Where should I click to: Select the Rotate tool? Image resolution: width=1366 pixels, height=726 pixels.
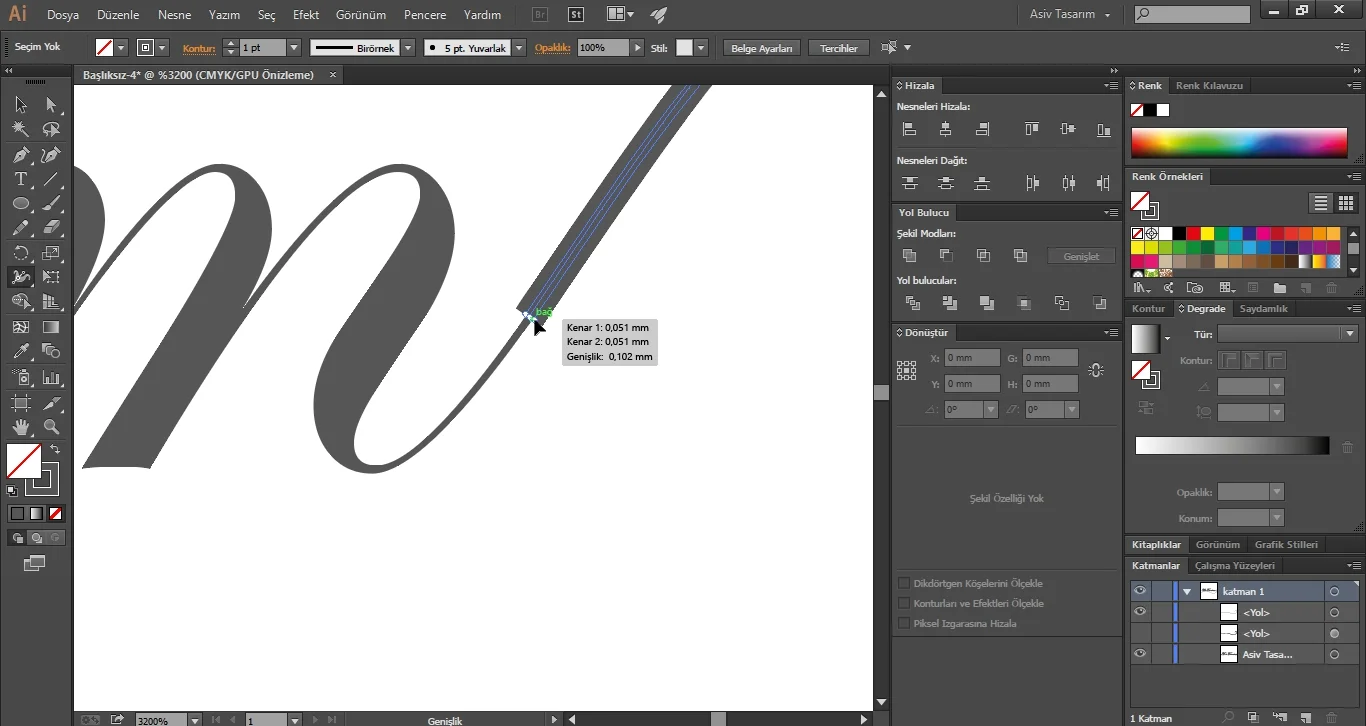tap(21, 253)
